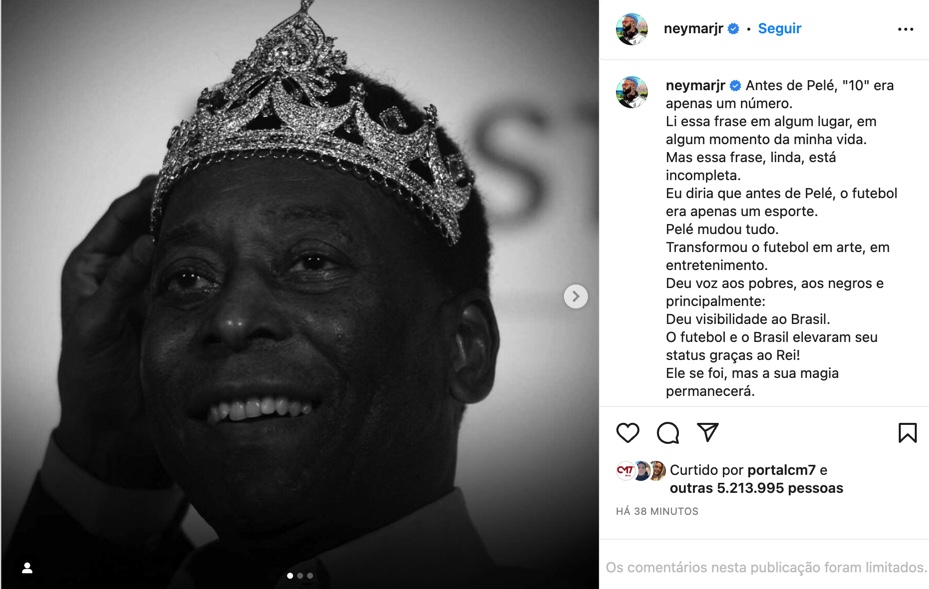Share post using paper plane icon

707,432
